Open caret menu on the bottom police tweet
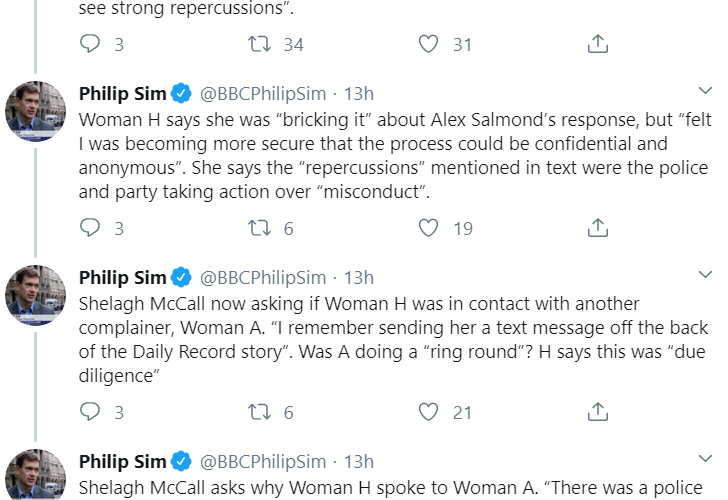728x500 pixels. pos(704,459)
